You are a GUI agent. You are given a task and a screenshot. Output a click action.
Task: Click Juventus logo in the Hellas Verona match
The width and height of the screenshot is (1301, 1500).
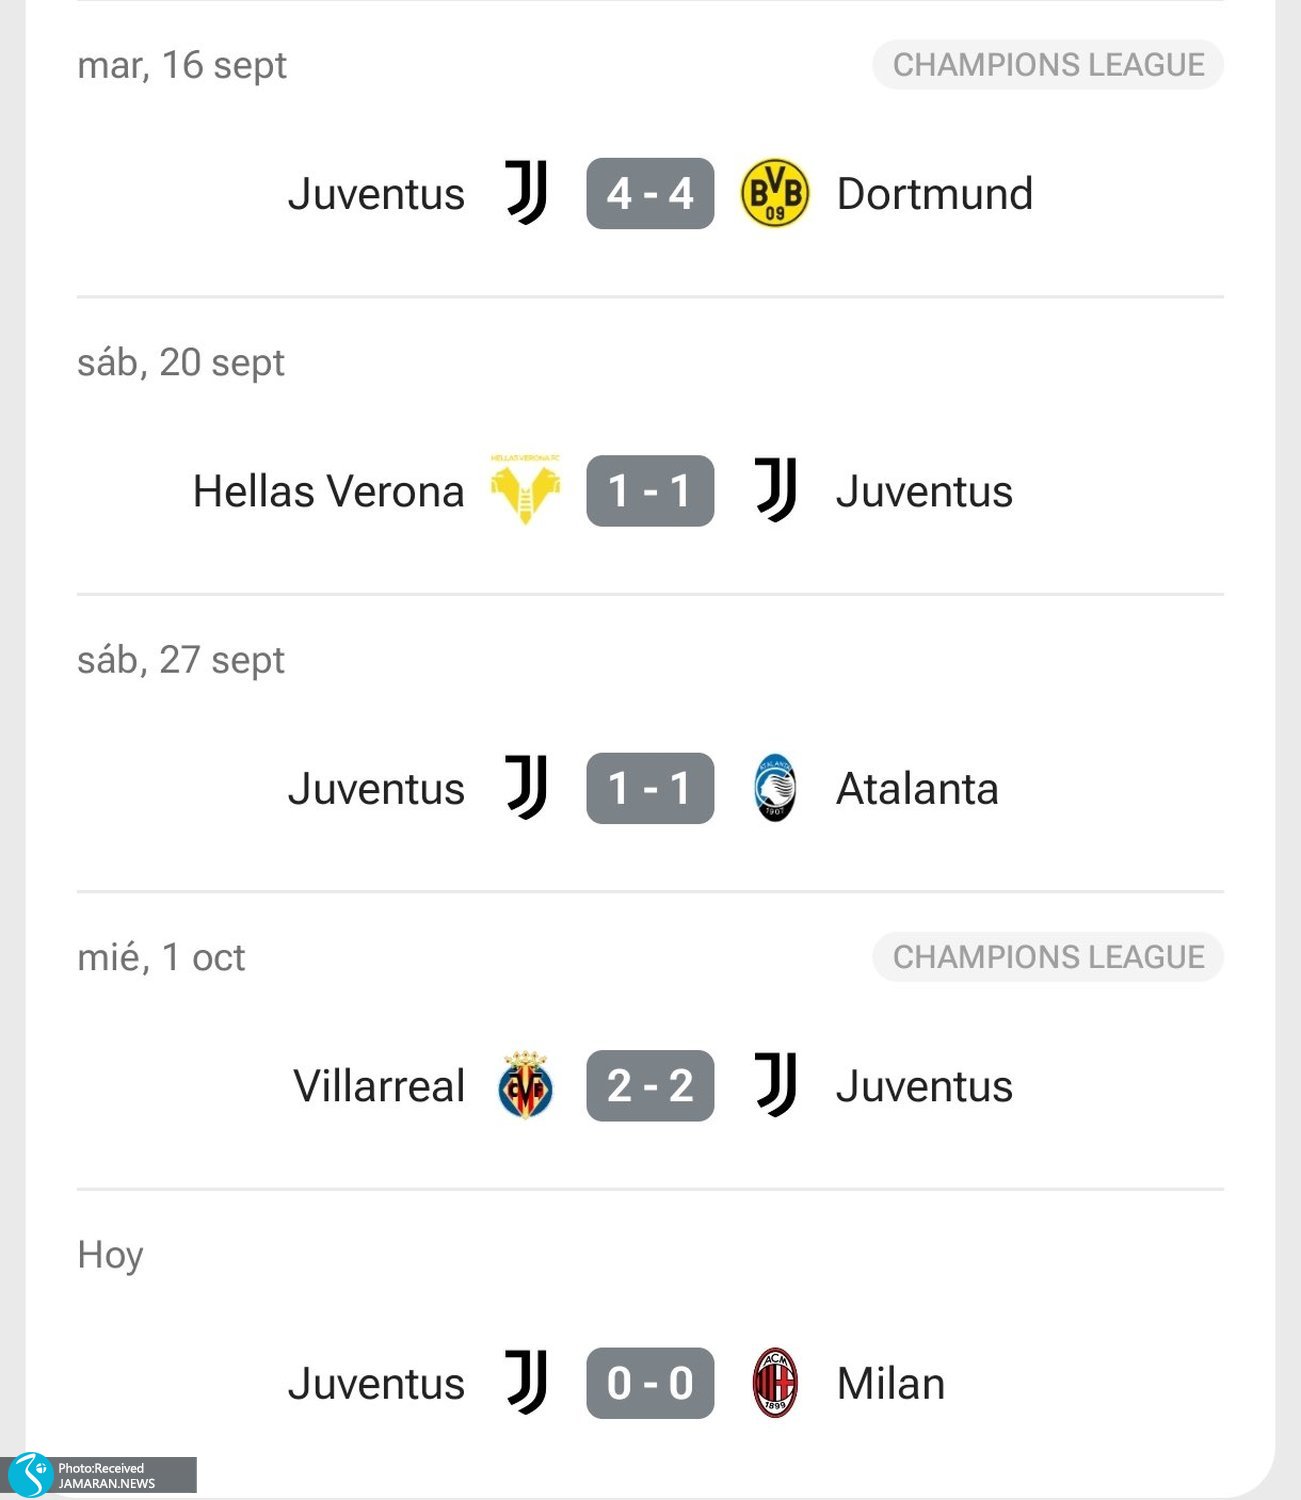pyautogui.click(x=775, y=490)
